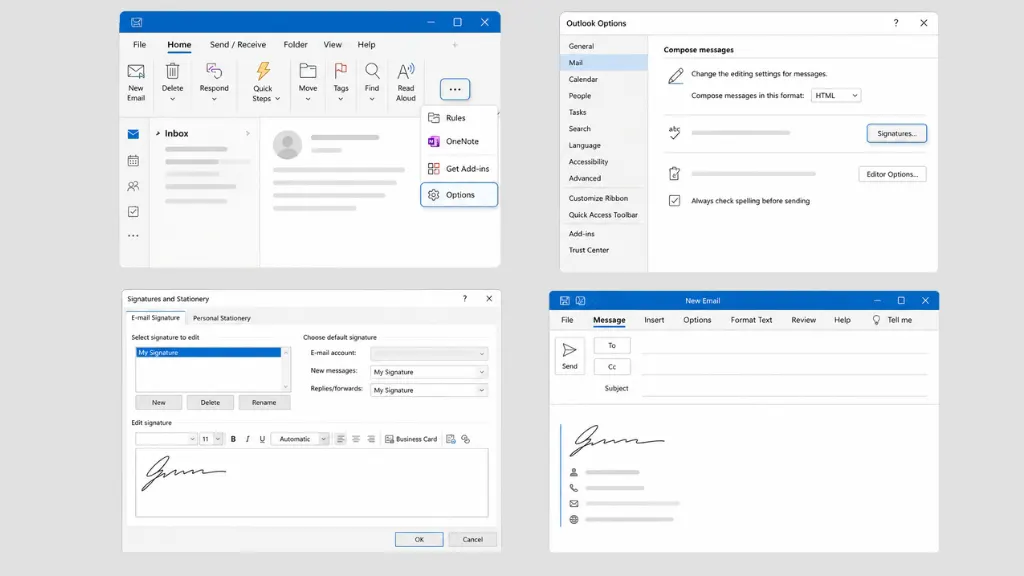
Task: Open the Tags dropdown arrow
Action: tap(341, 99)
